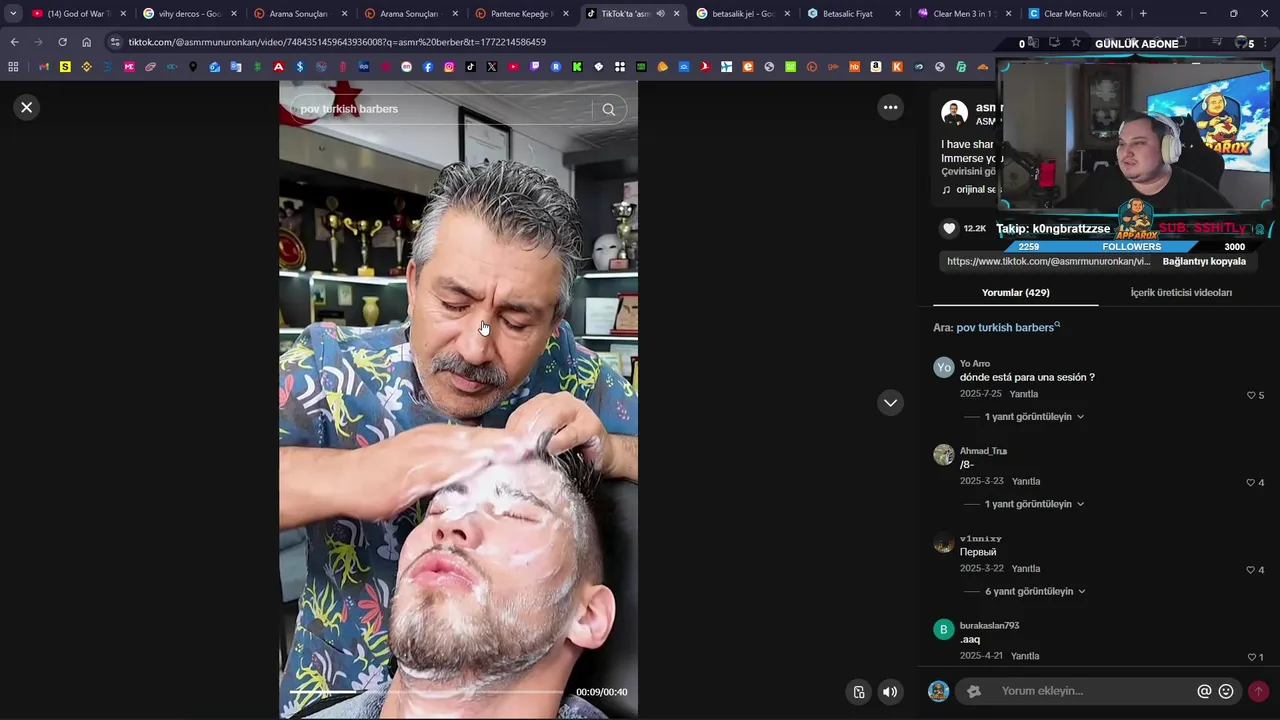
Task: Open burakaslan793's green B avatar
Action: click(x=944, y=630)
